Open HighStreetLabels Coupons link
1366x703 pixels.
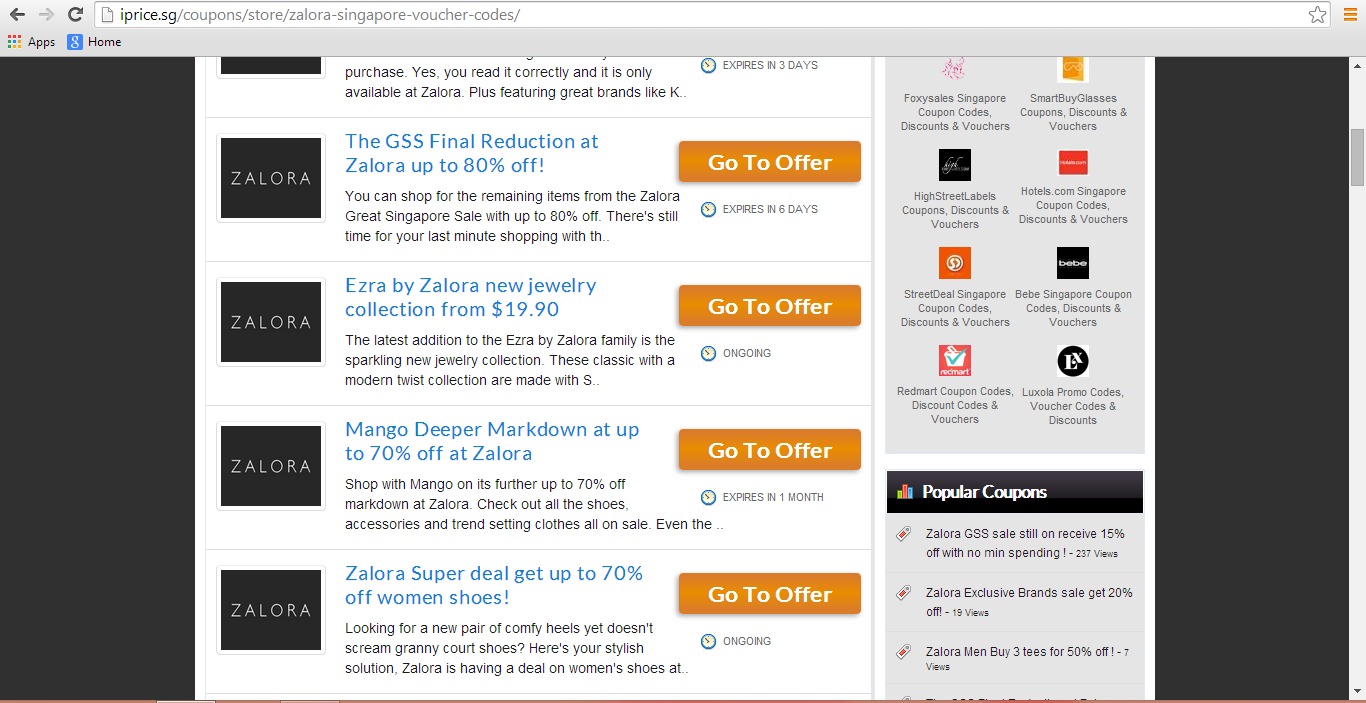point(955,210)
